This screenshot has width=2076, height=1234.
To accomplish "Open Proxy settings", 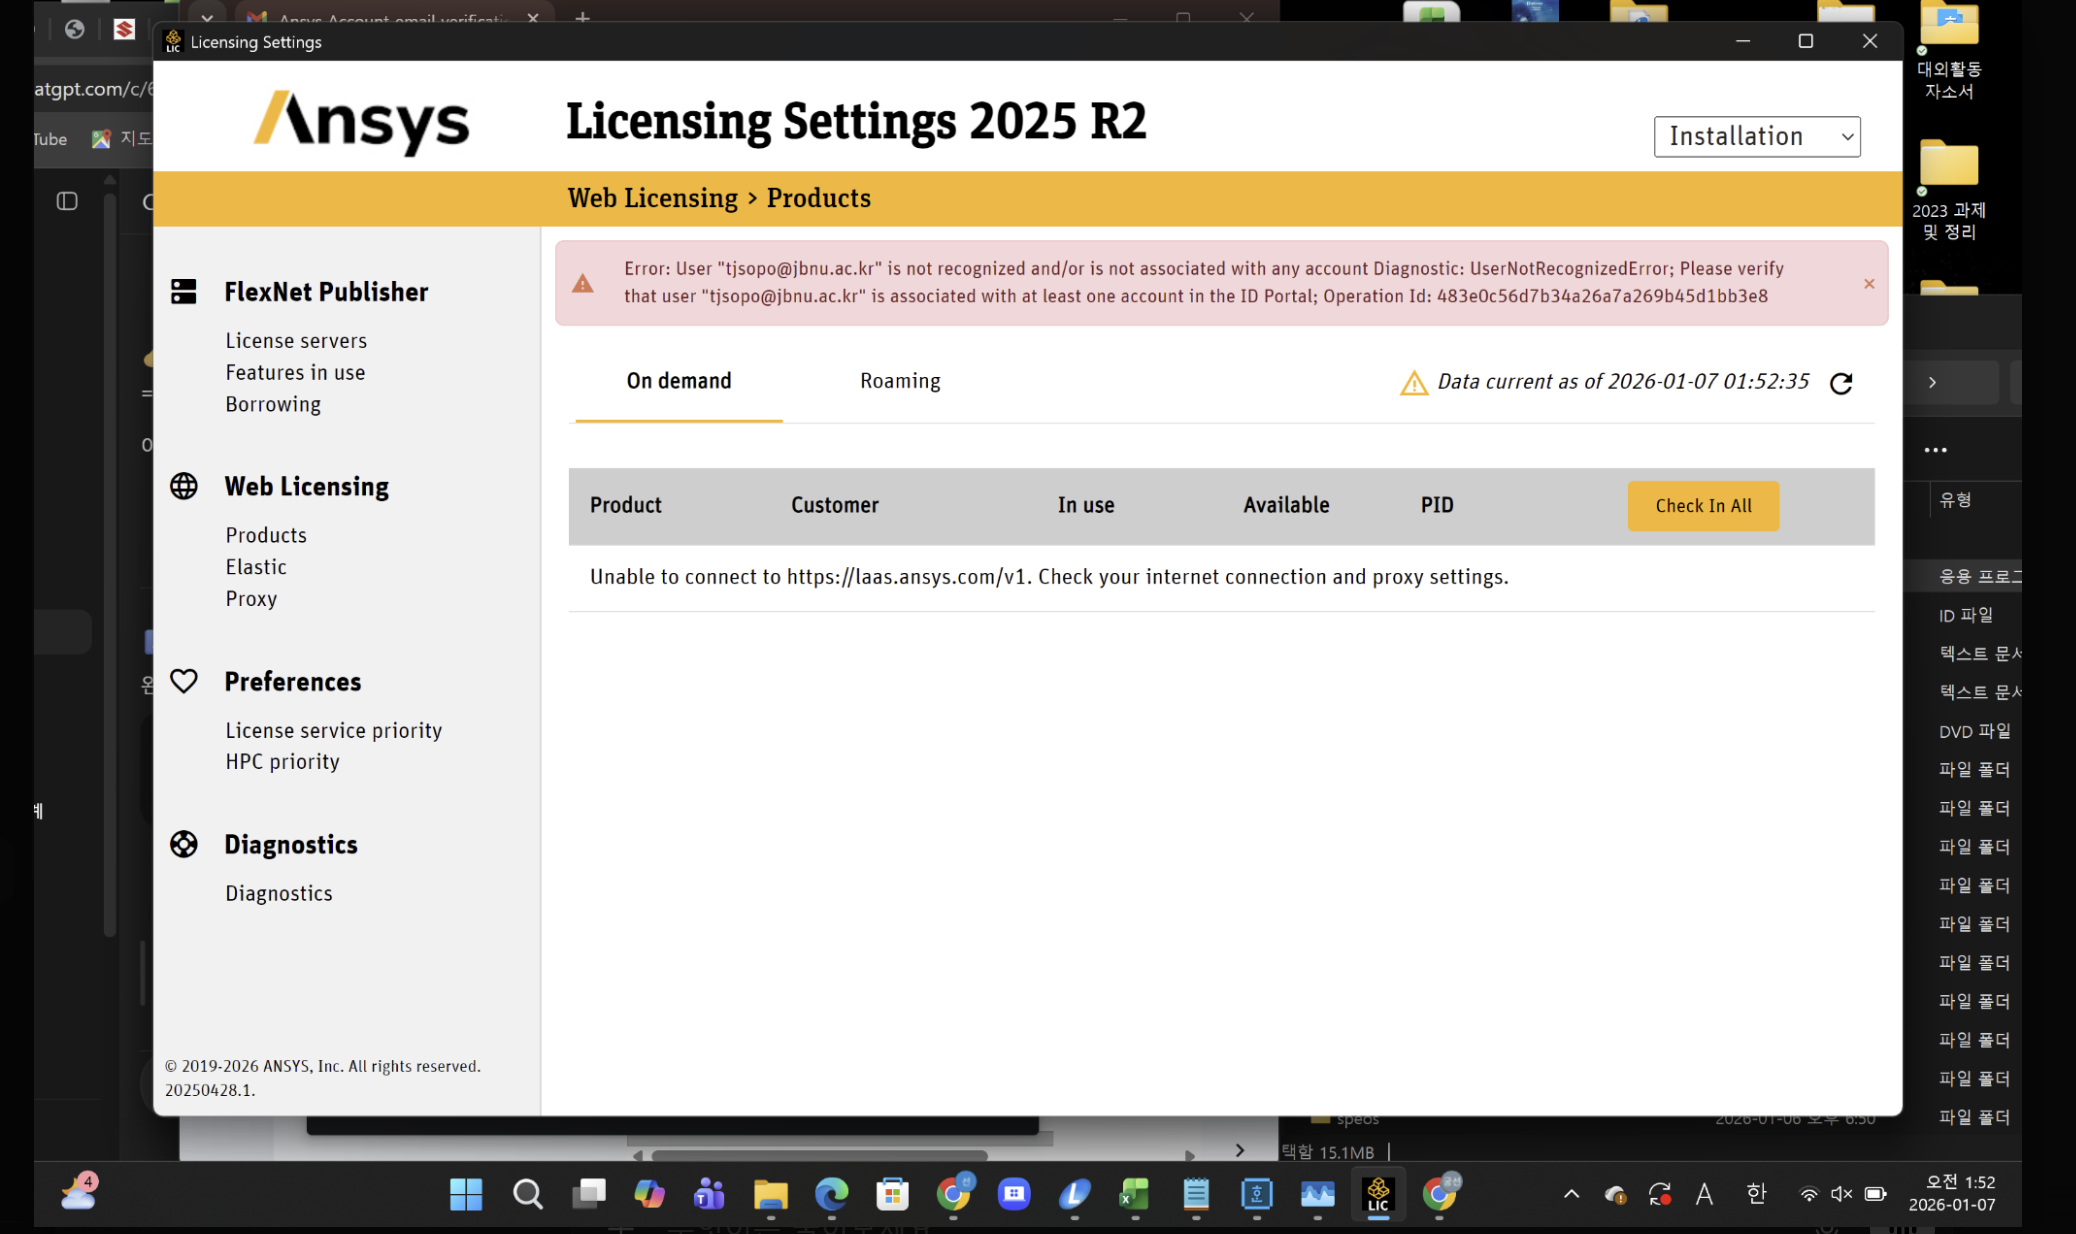I will (x=250, y=599).
